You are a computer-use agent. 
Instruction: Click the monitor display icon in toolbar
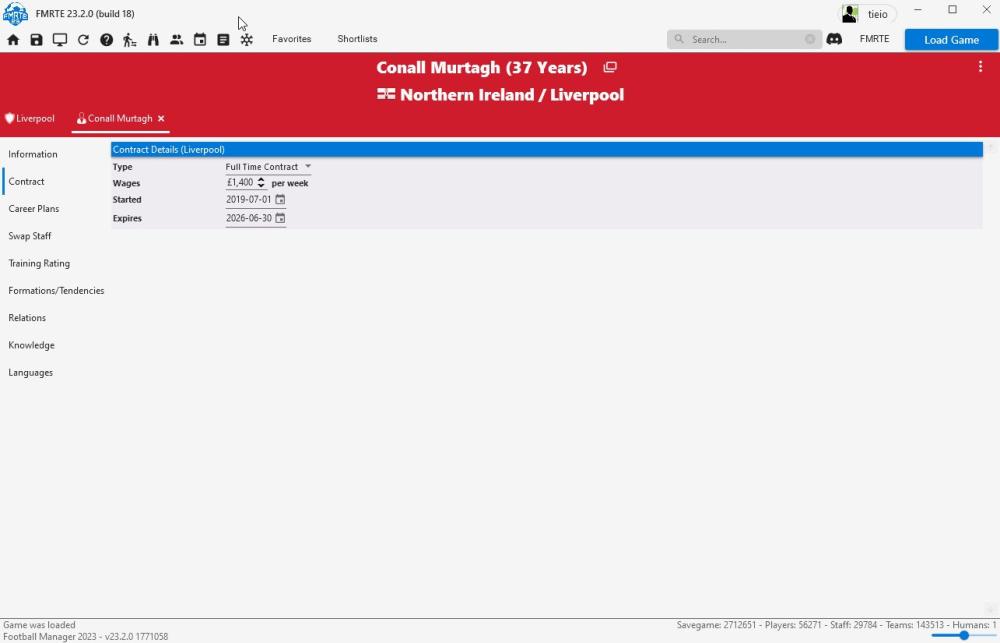[60, 40]
